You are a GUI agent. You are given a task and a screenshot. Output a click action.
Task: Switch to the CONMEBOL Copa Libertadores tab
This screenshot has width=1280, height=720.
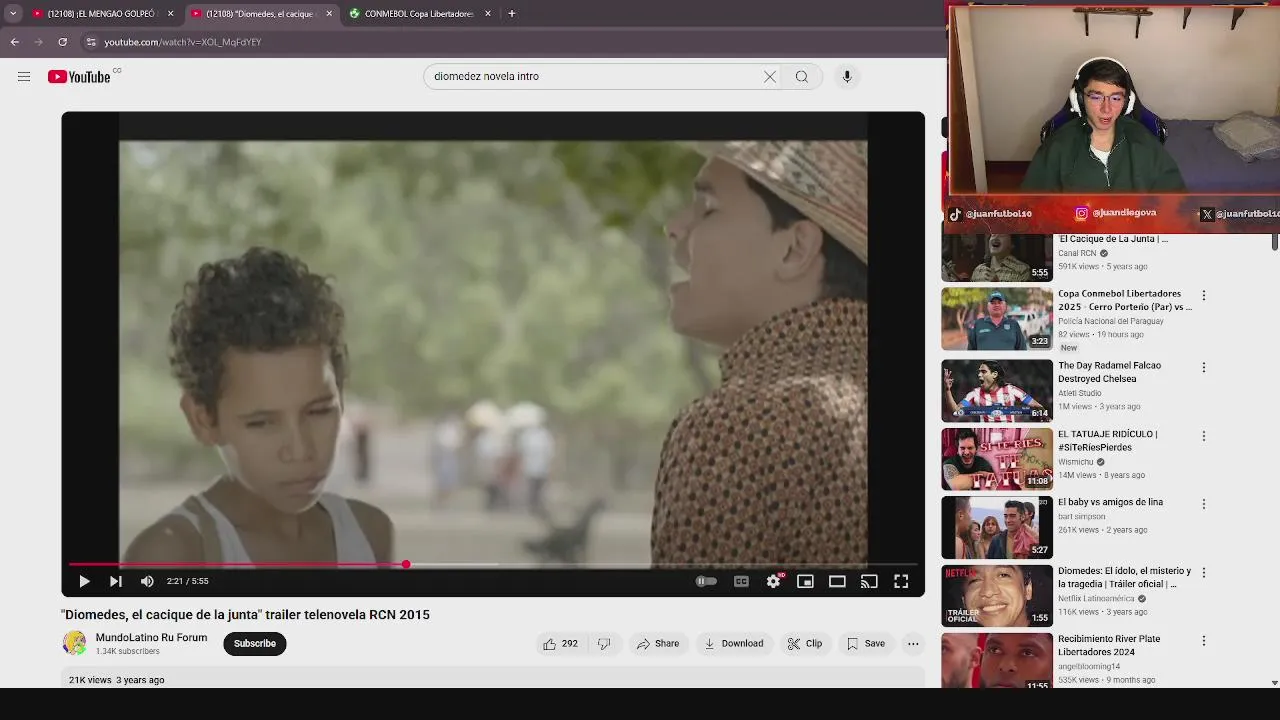[x=418, y=14]
